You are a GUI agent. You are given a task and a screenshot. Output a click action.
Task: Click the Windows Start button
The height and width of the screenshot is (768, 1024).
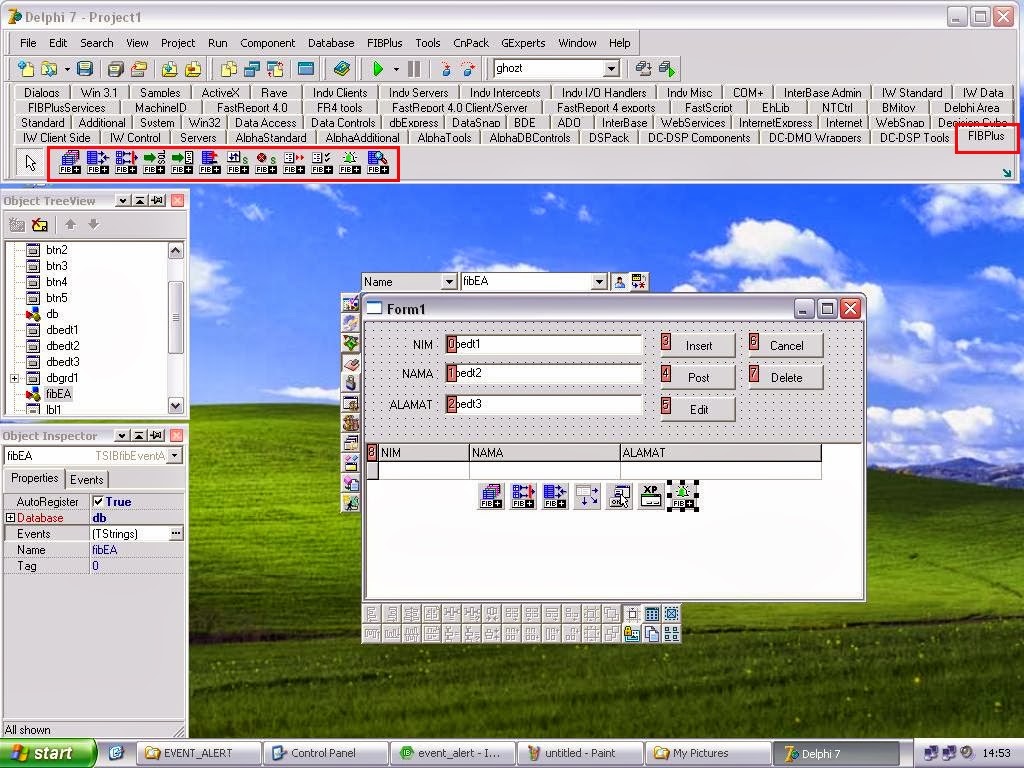[48, 753]
